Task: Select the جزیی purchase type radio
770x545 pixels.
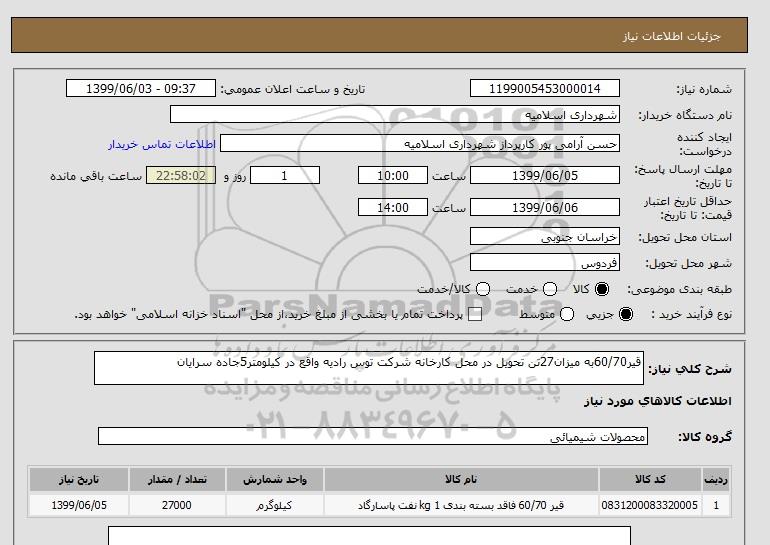Action: coord(626,314)
